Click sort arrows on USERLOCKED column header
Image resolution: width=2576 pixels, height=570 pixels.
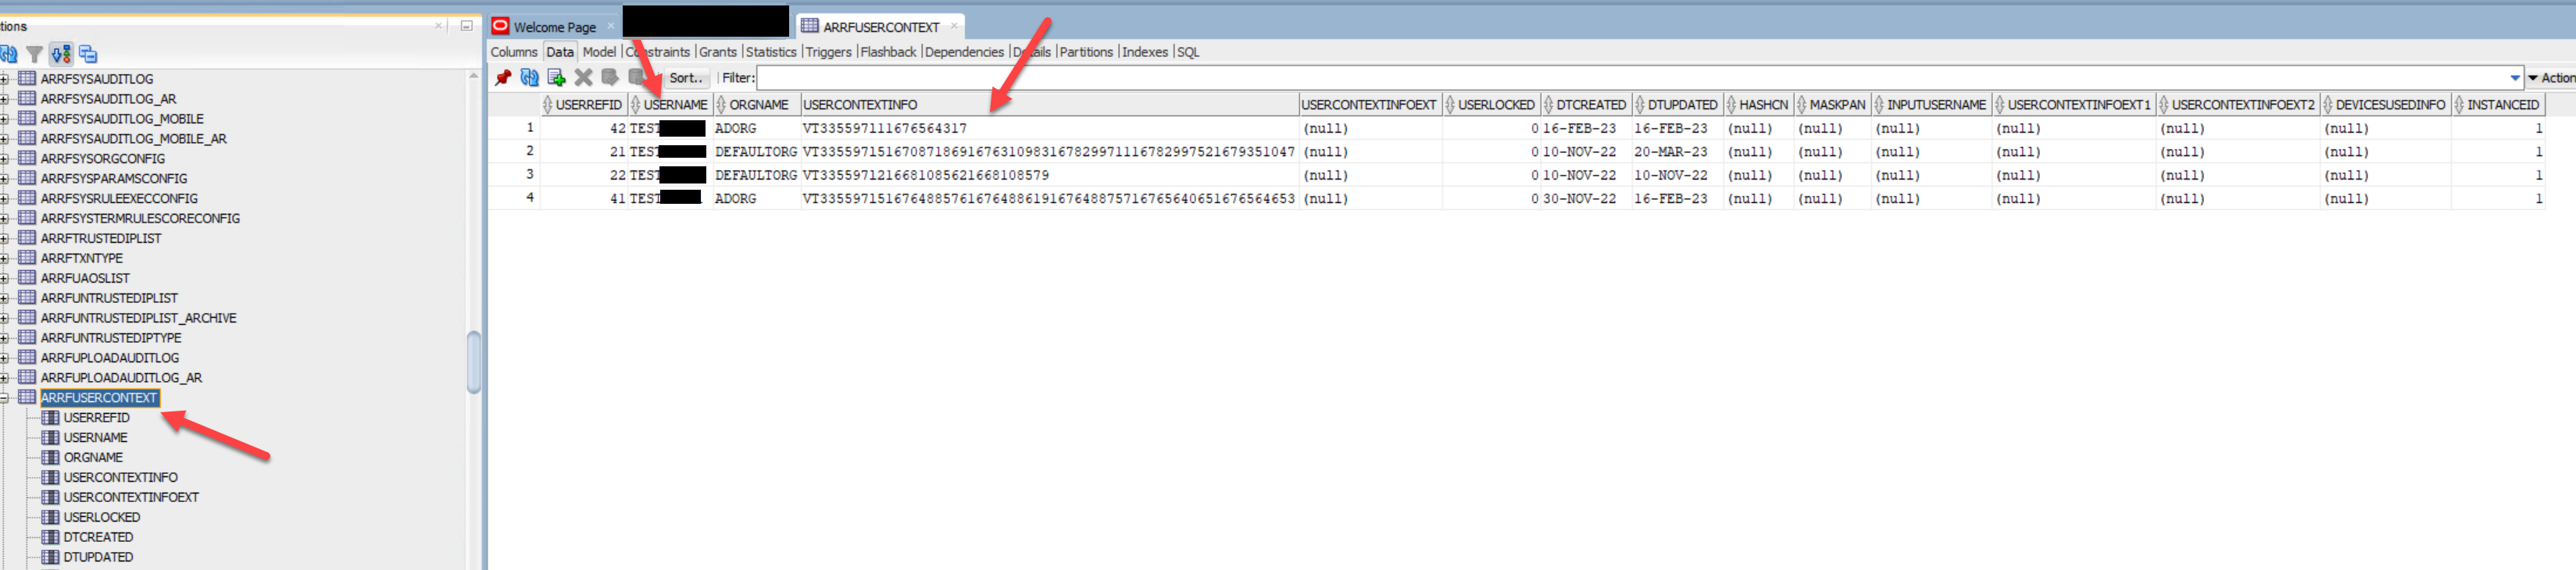[1450, 105]
